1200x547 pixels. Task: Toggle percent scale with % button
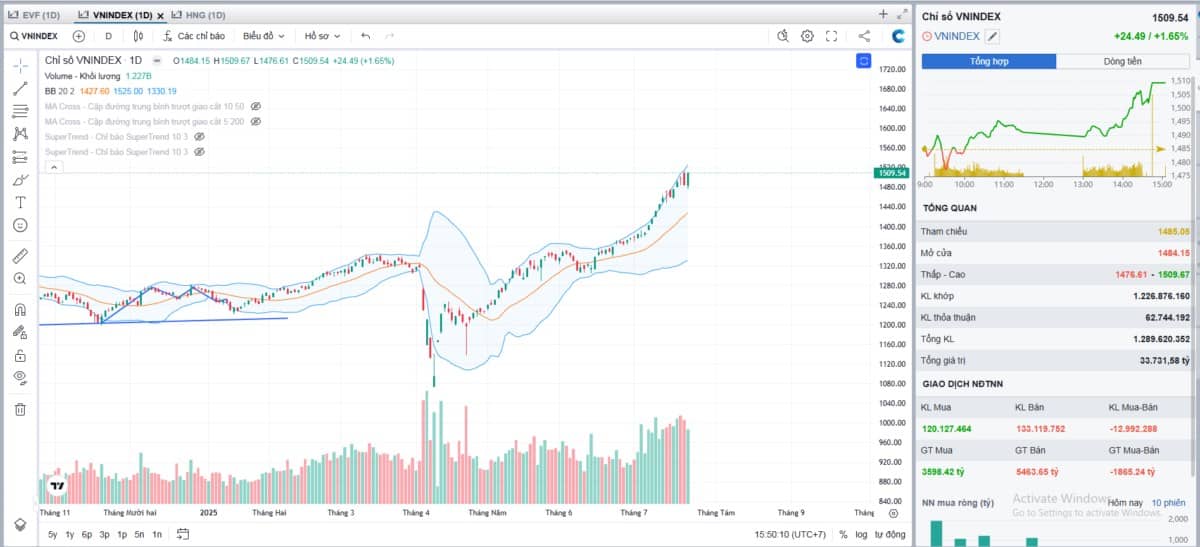coord(843,535)
